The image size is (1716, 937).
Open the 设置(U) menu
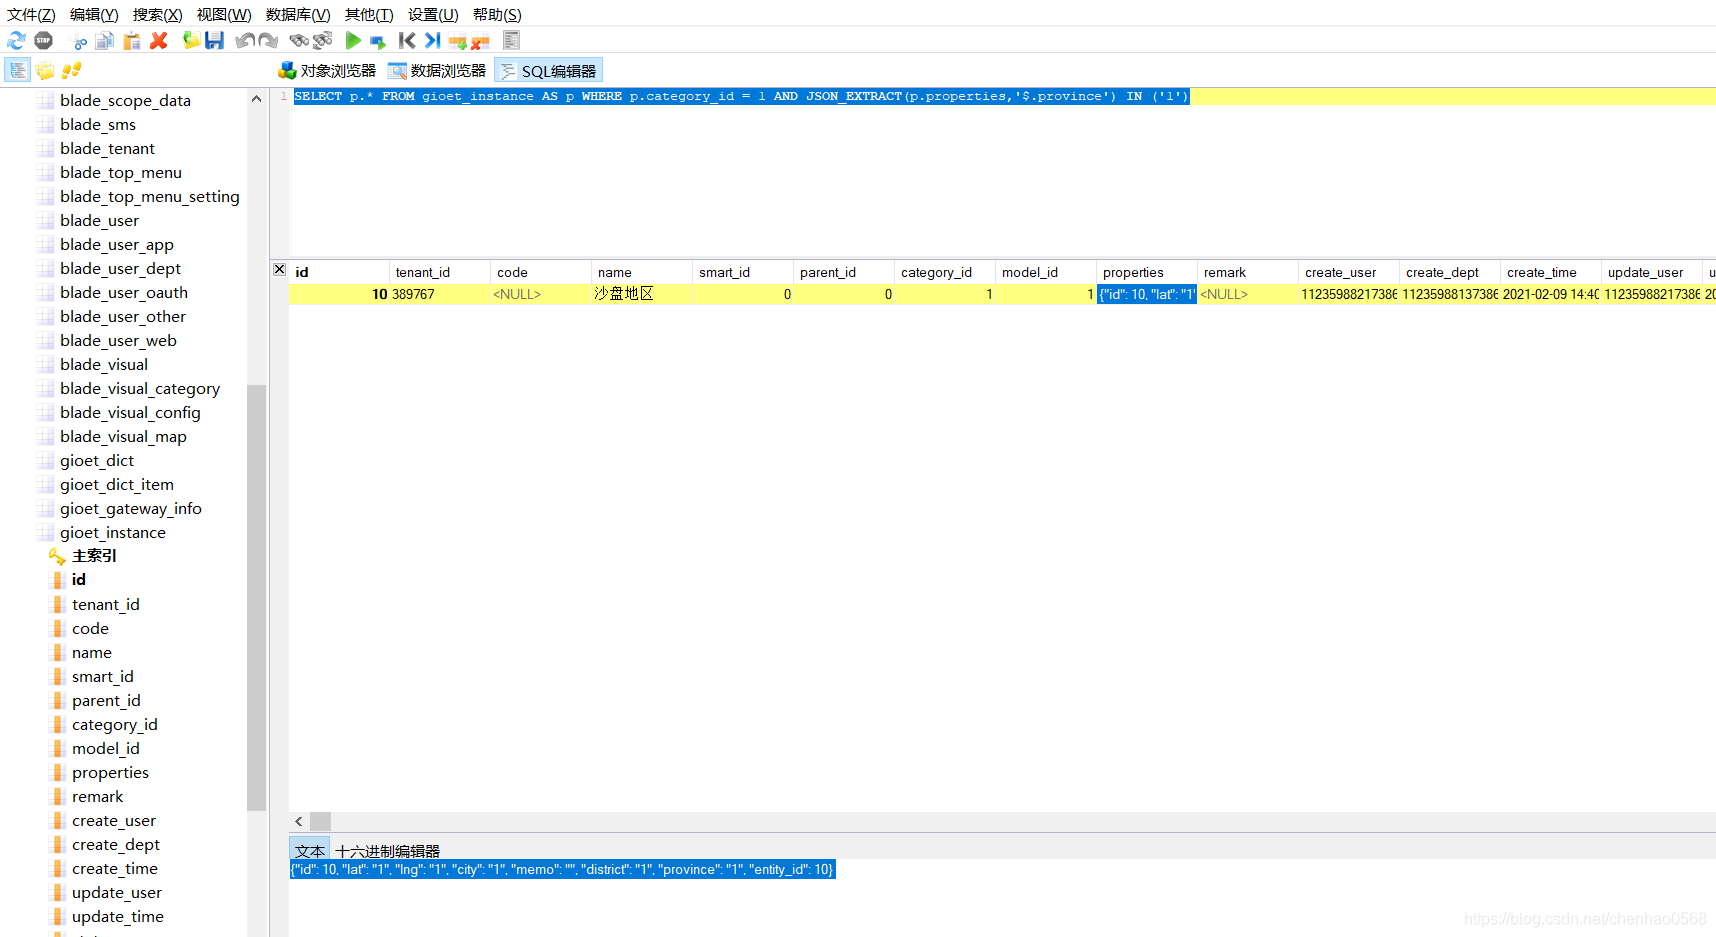432,14
